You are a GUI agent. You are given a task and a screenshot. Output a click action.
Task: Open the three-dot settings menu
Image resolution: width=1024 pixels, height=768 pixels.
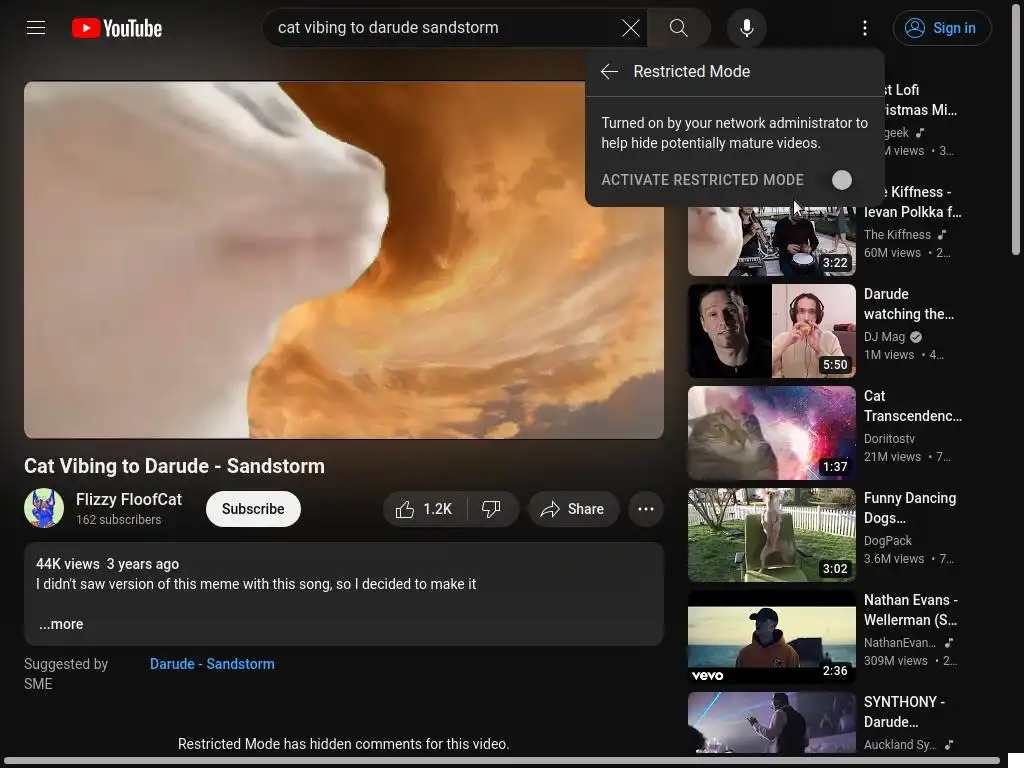tap(865, 27)
